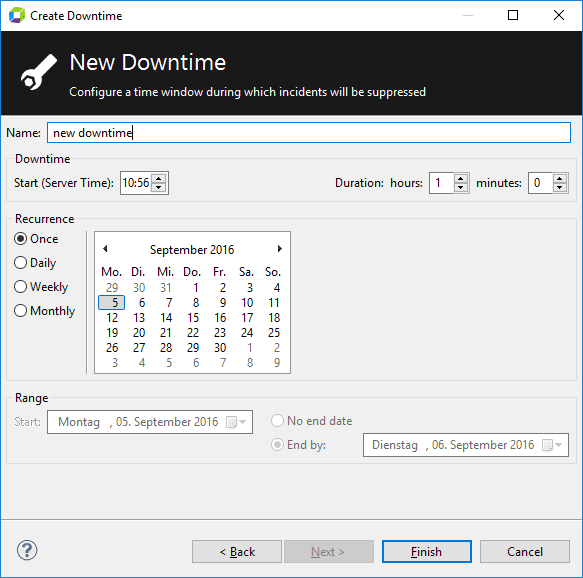Click the Back button
The image size is (583, 578).
click(237, 552)
